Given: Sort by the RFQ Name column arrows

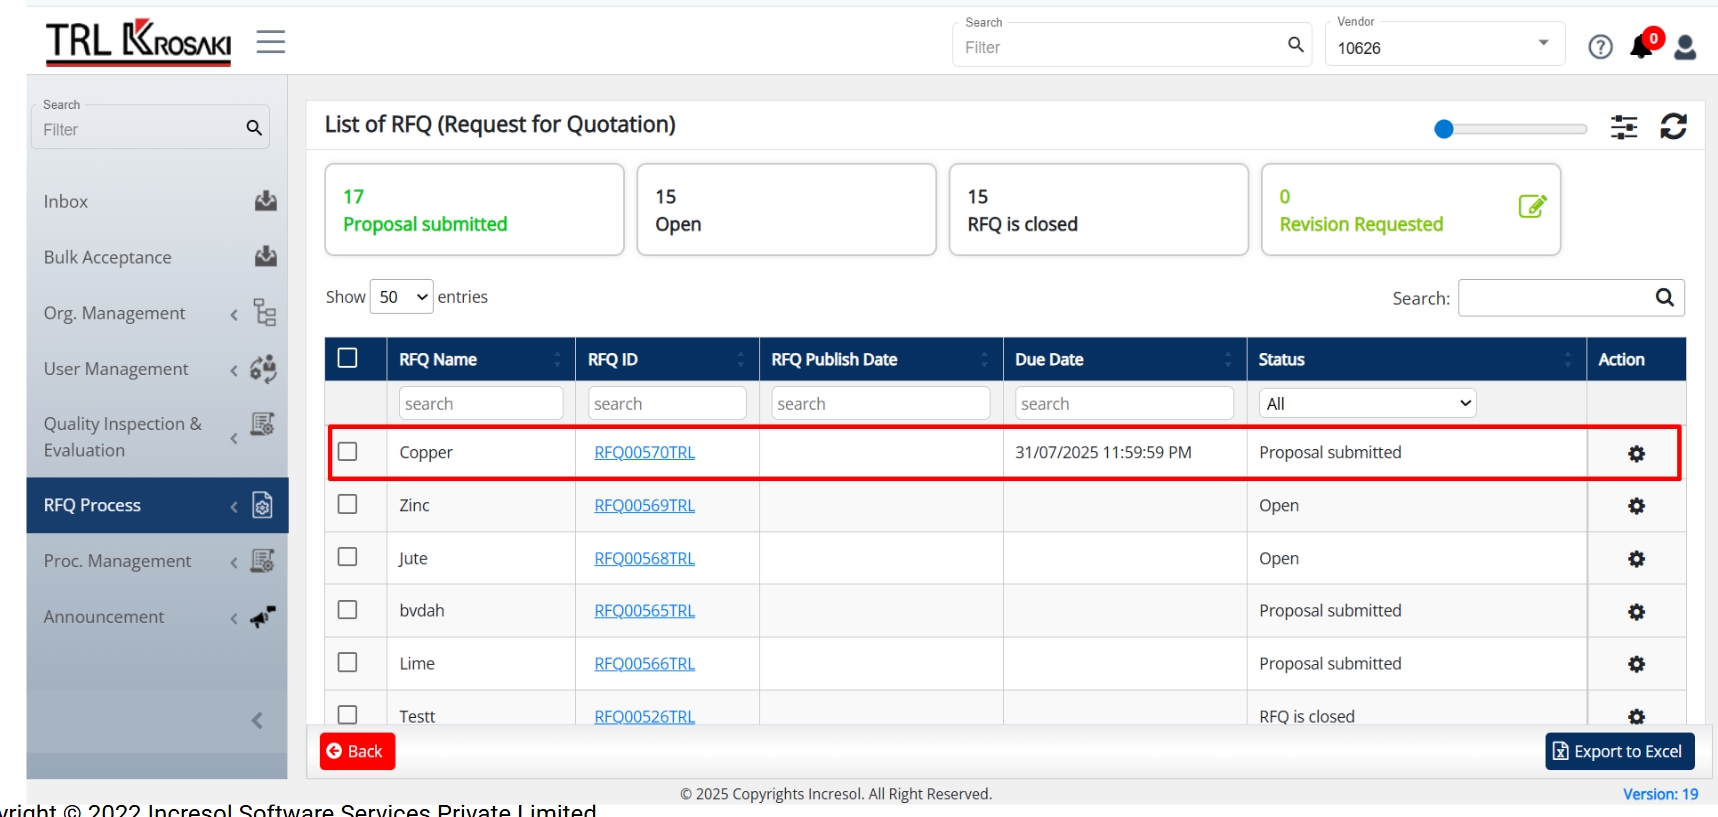Looking at the screenshot, I should point(557,360).
